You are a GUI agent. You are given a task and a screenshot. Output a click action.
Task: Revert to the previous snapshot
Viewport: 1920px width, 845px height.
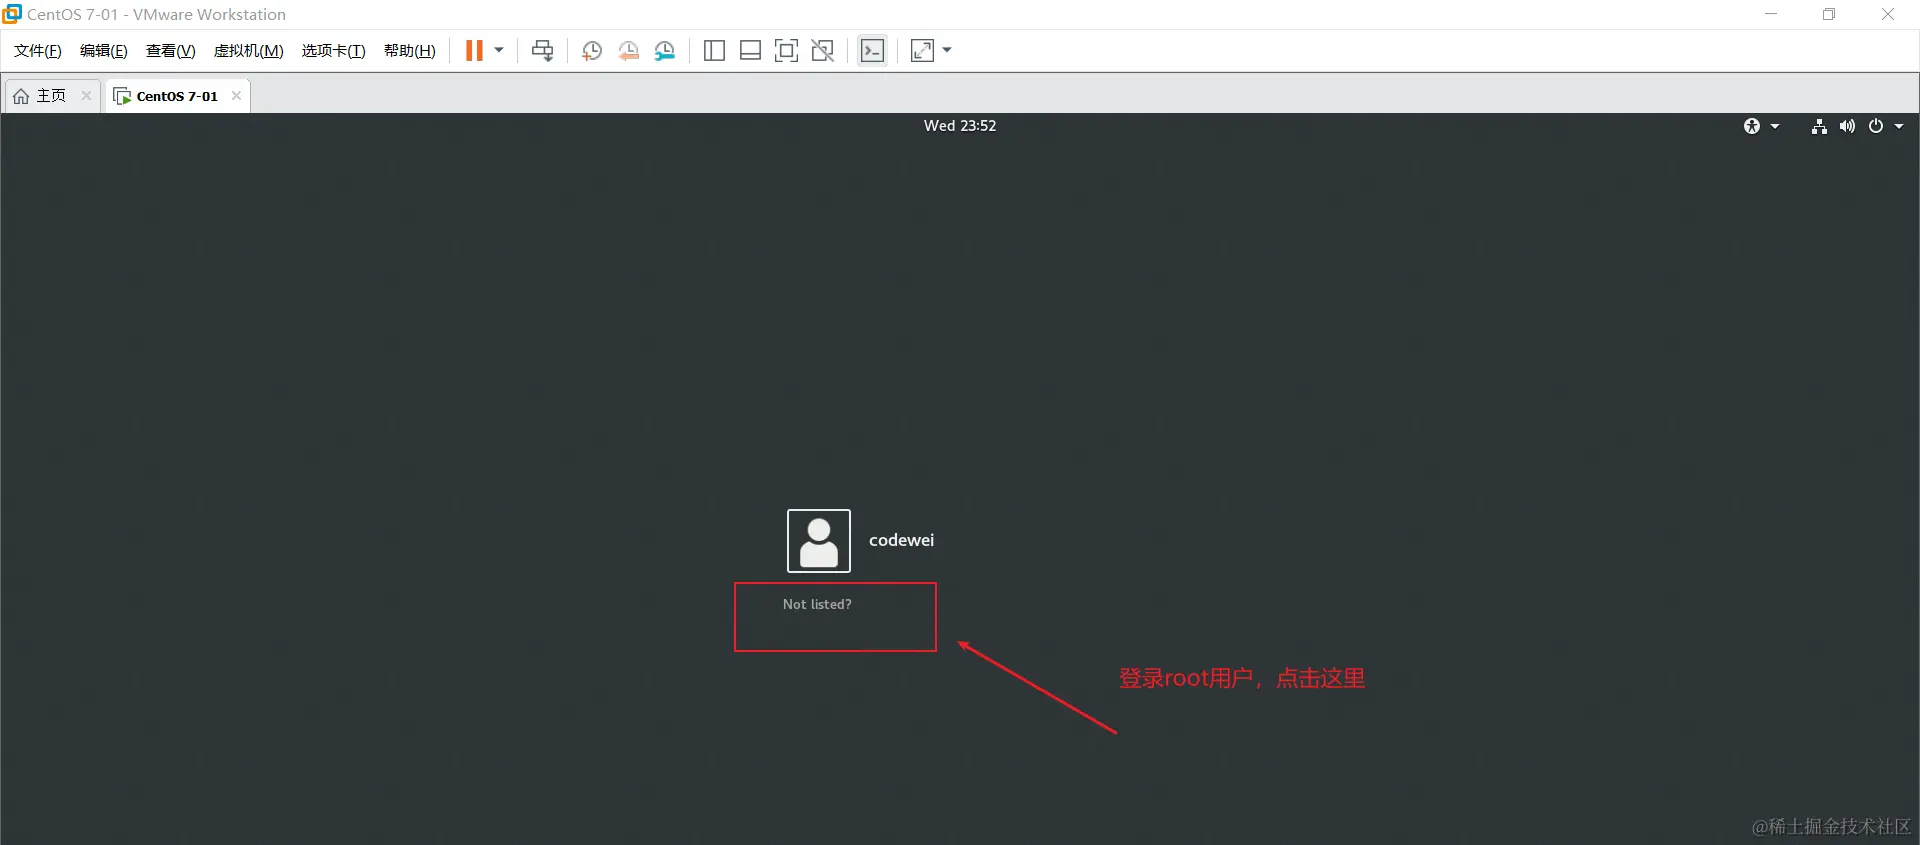pos(629,51)
